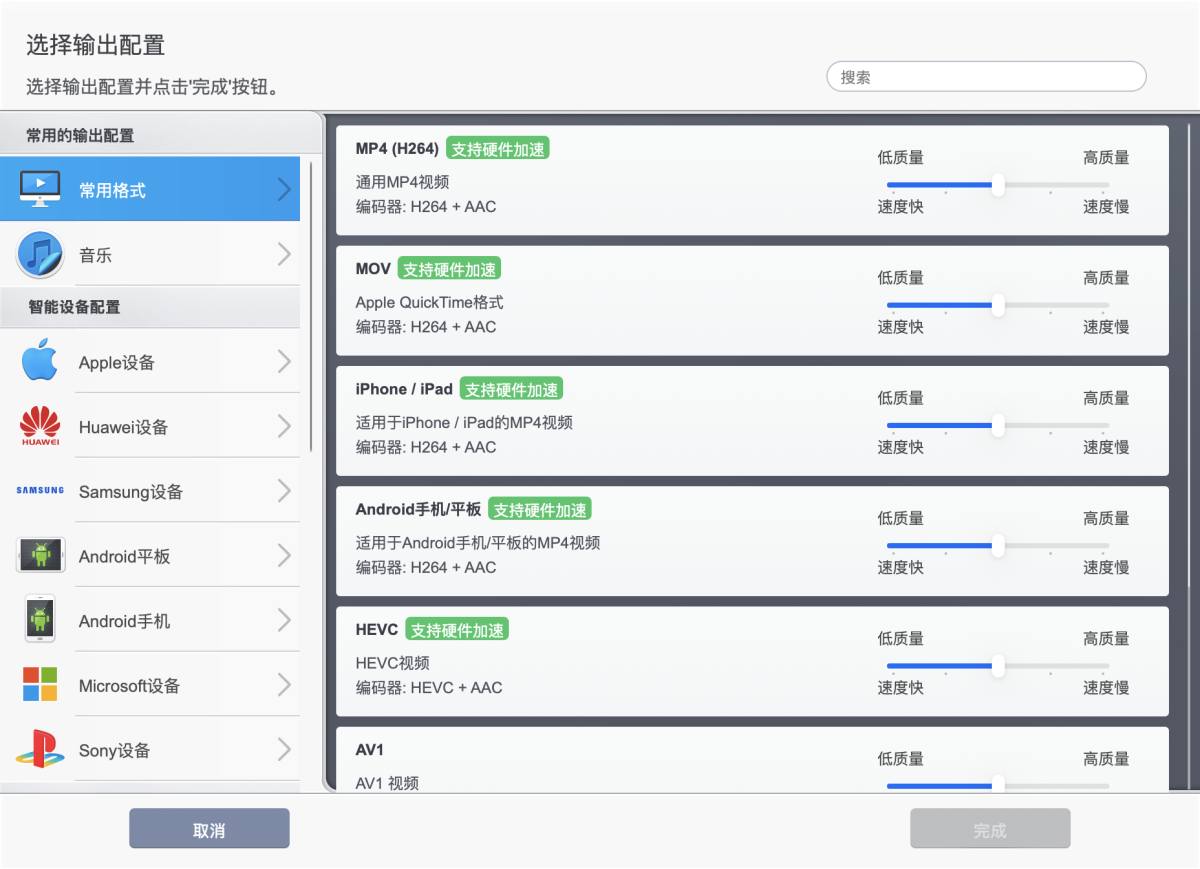Click the Samsung logo icon
This screenshot has height=869, width=1200.
point(40,491)
